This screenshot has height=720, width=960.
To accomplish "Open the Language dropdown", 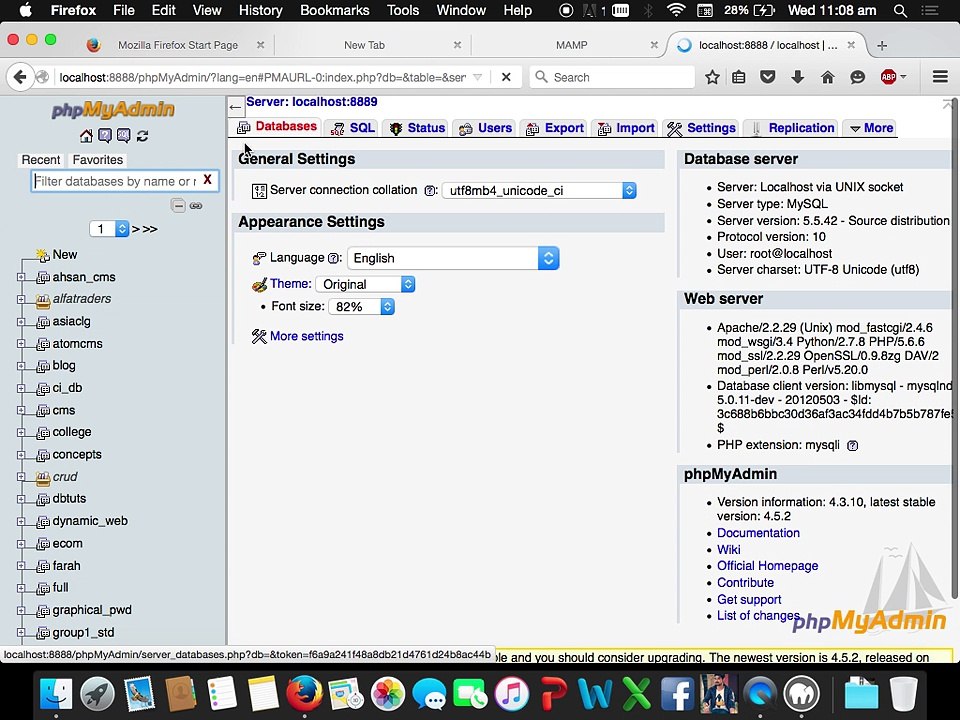I will [x=453, y=258].
